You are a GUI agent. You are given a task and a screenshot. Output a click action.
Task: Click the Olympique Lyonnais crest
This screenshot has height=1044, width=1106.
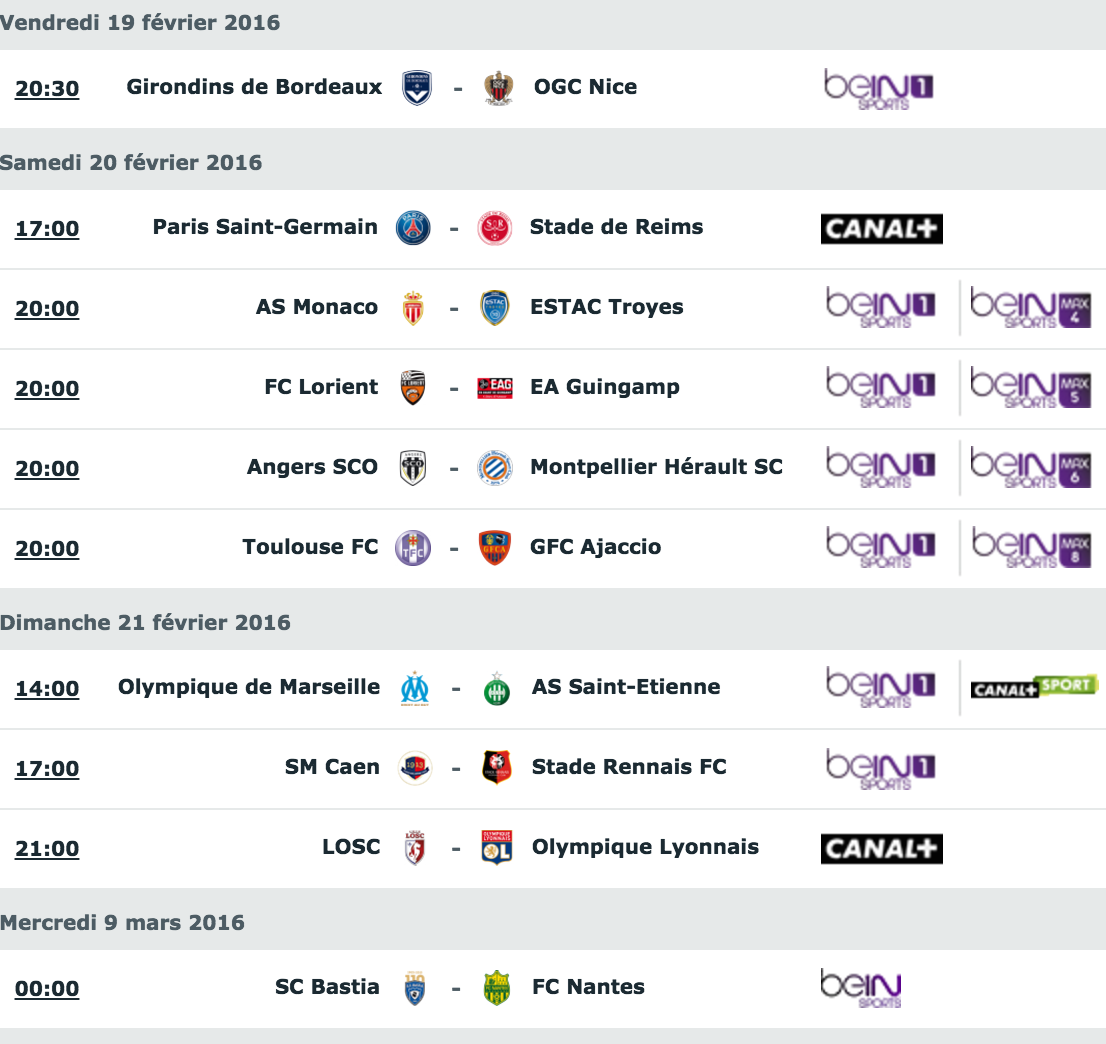(x=497, y=848)
